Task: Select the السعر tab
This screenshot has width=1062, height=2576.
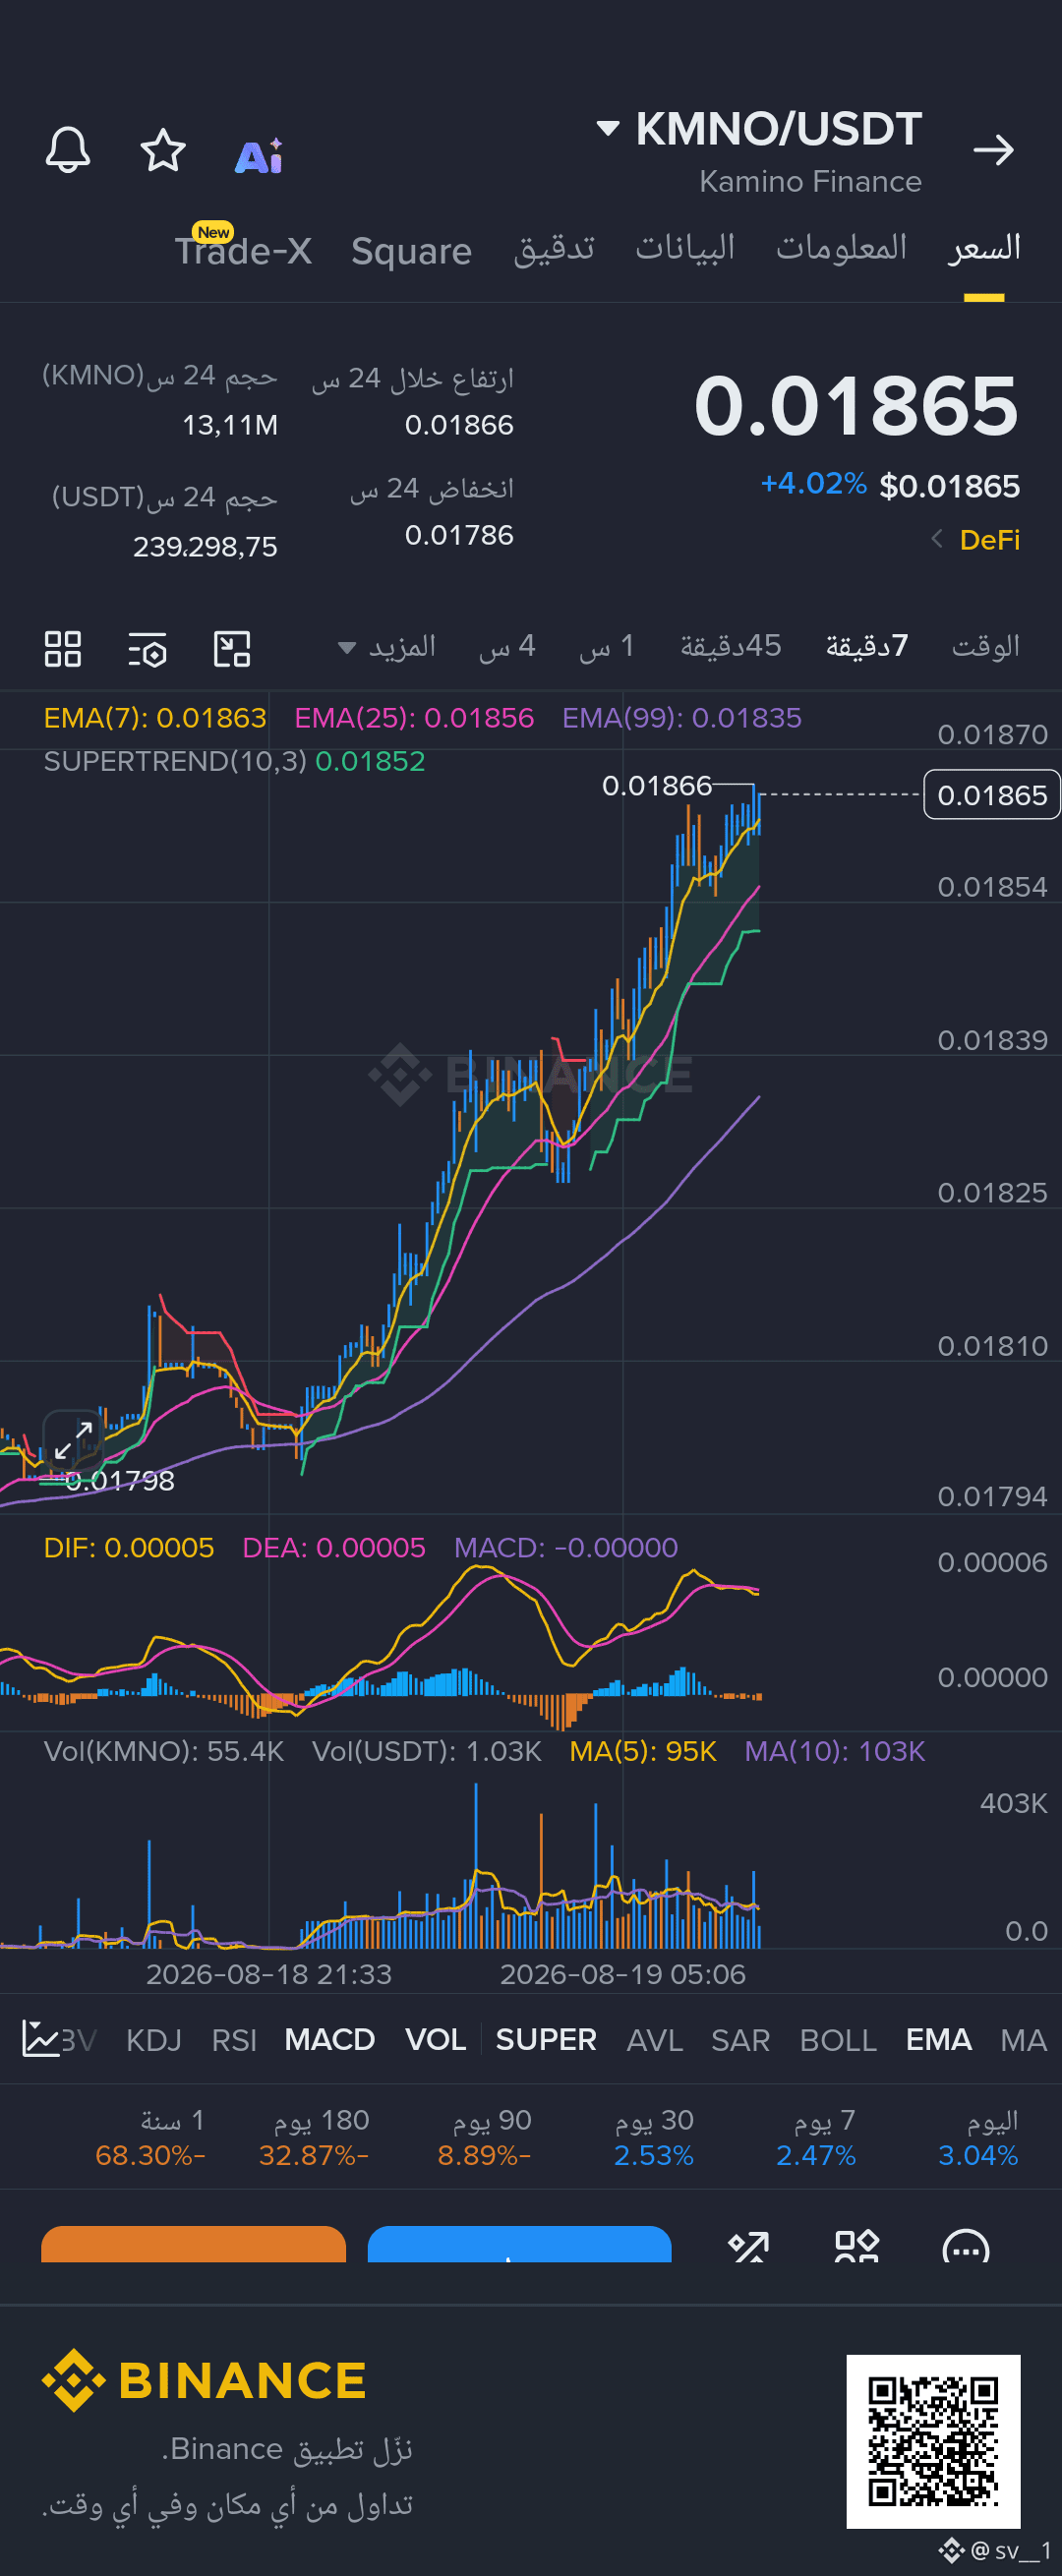Action: click(984, 248)
